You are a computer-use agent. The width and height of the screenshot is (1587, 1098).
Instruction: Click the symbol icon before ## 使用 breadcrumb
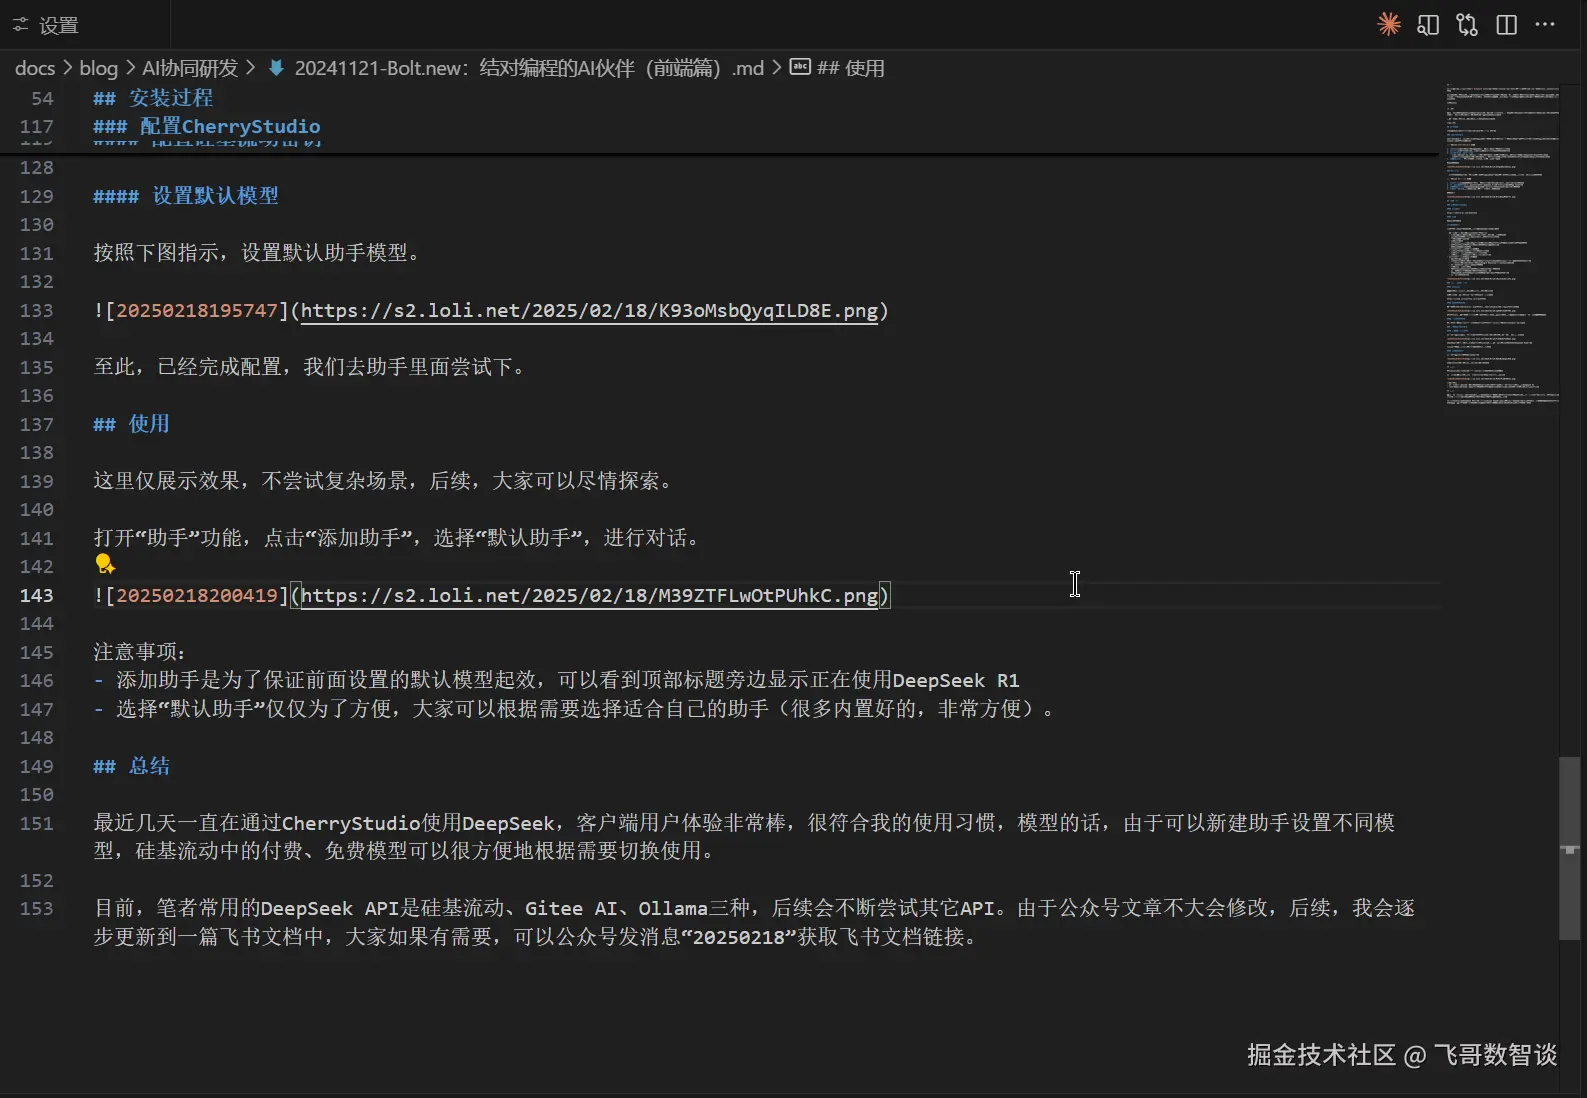[x=800, y=67]
